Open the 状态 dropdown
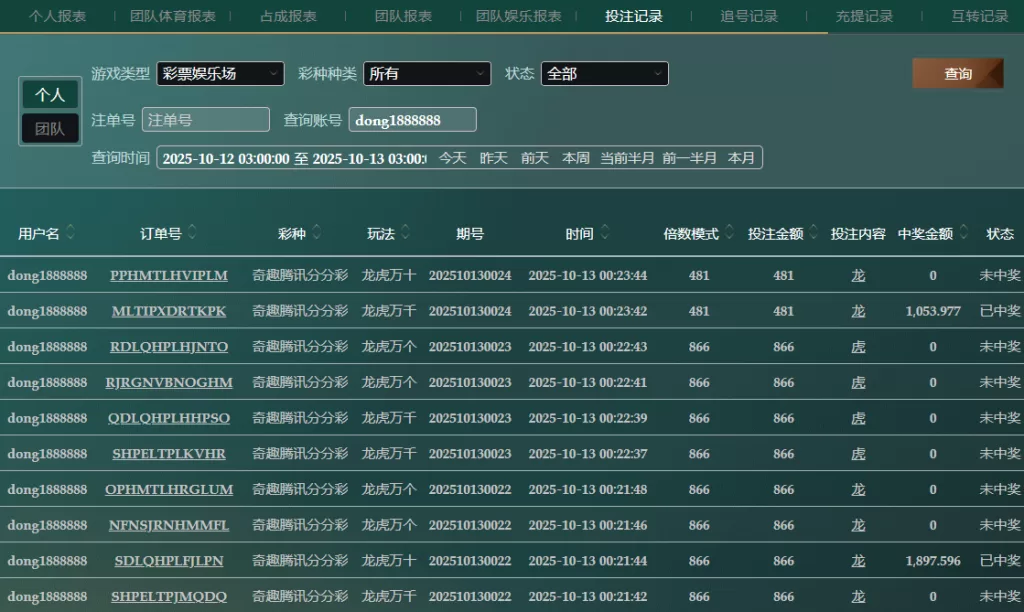This screenshot has height=612, width=1024. click(604, 74)
